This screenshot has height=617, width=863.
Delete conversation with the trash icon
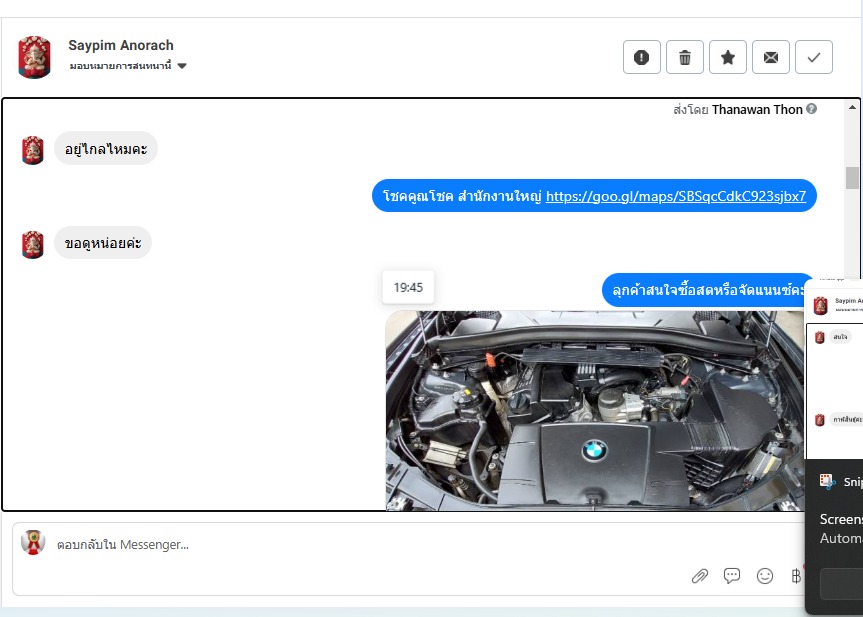tap(685, 57)
